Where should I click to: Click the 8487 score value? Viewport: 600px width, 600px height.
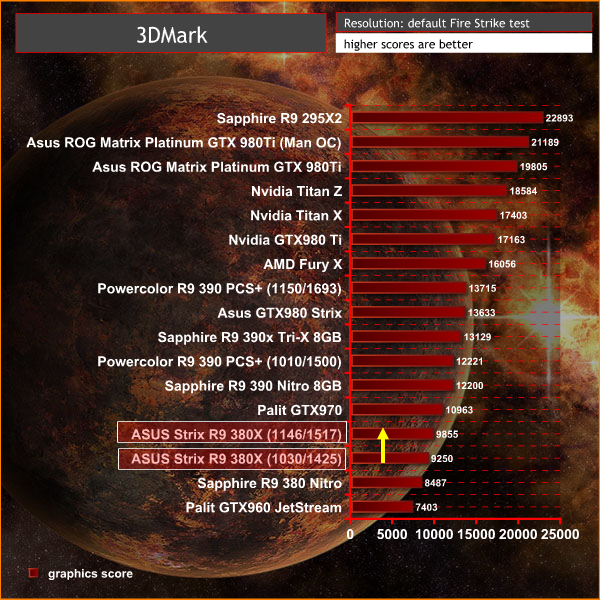tap(435, 483)
